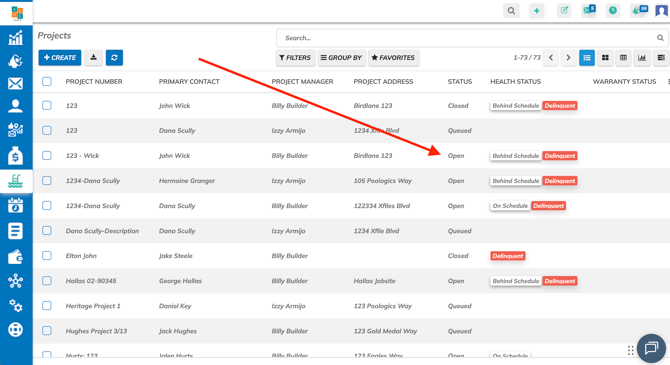The image size is (670, 365).
Task: Check the box for Elton John row
Action: (47, 256)
